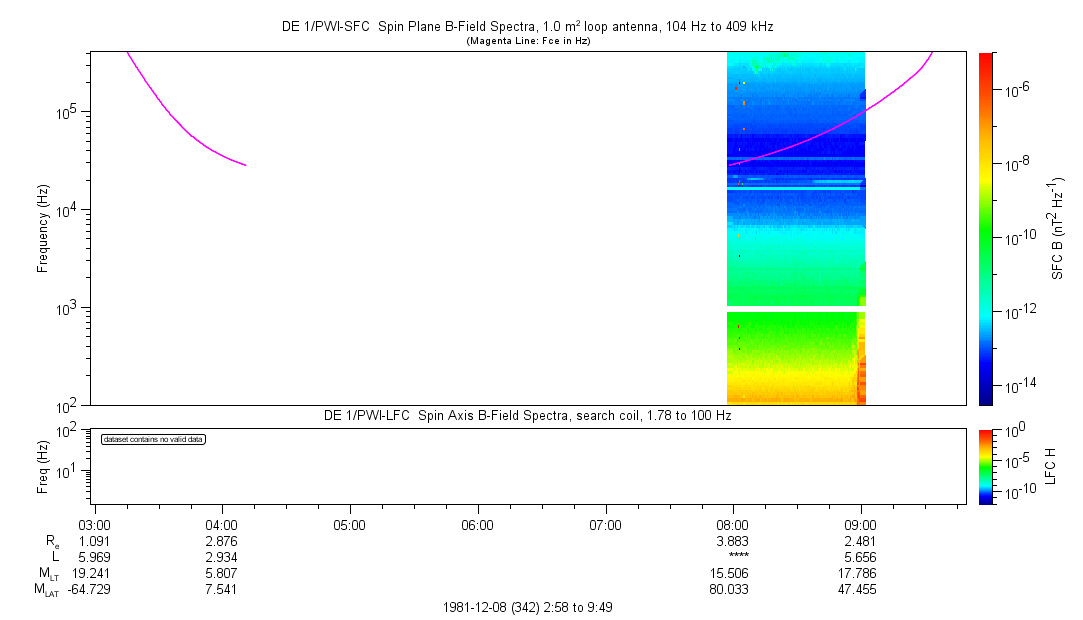The width and height of the screenshot is (1083, 620).
Task: Click the LFC H colorbar
Action: click(x=985, y=465)
